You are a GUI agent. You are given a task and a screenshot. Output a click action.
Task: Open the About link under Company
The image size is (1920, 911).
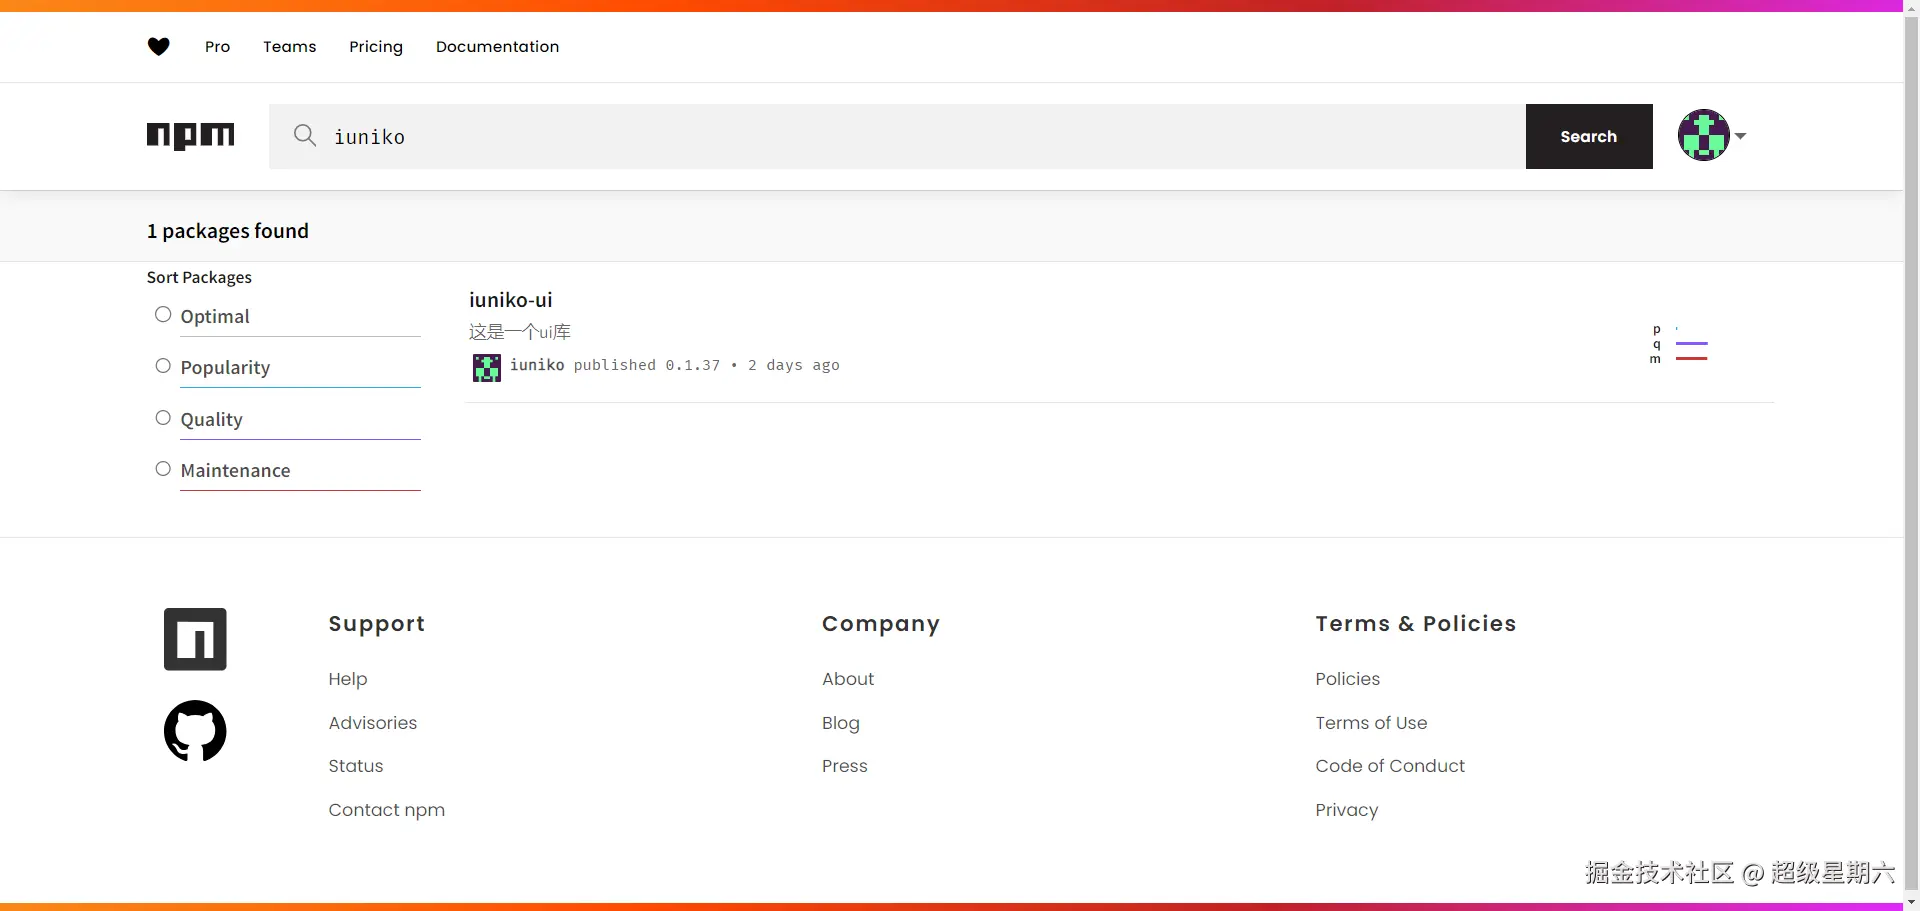pyautogui.click(x=848, y=679)
